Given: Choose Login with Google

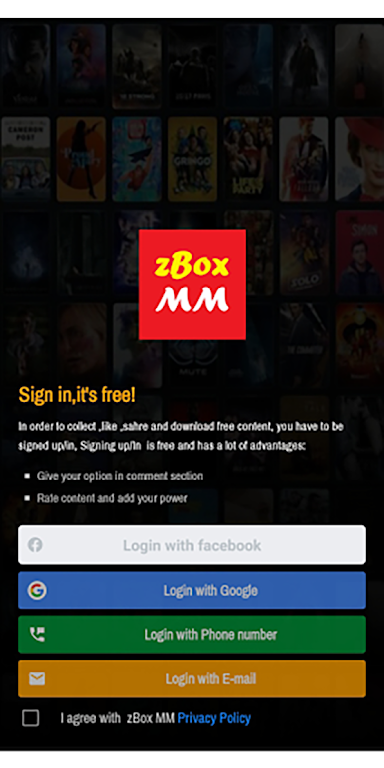Looking at the screenshot, I should pos(192,590).
